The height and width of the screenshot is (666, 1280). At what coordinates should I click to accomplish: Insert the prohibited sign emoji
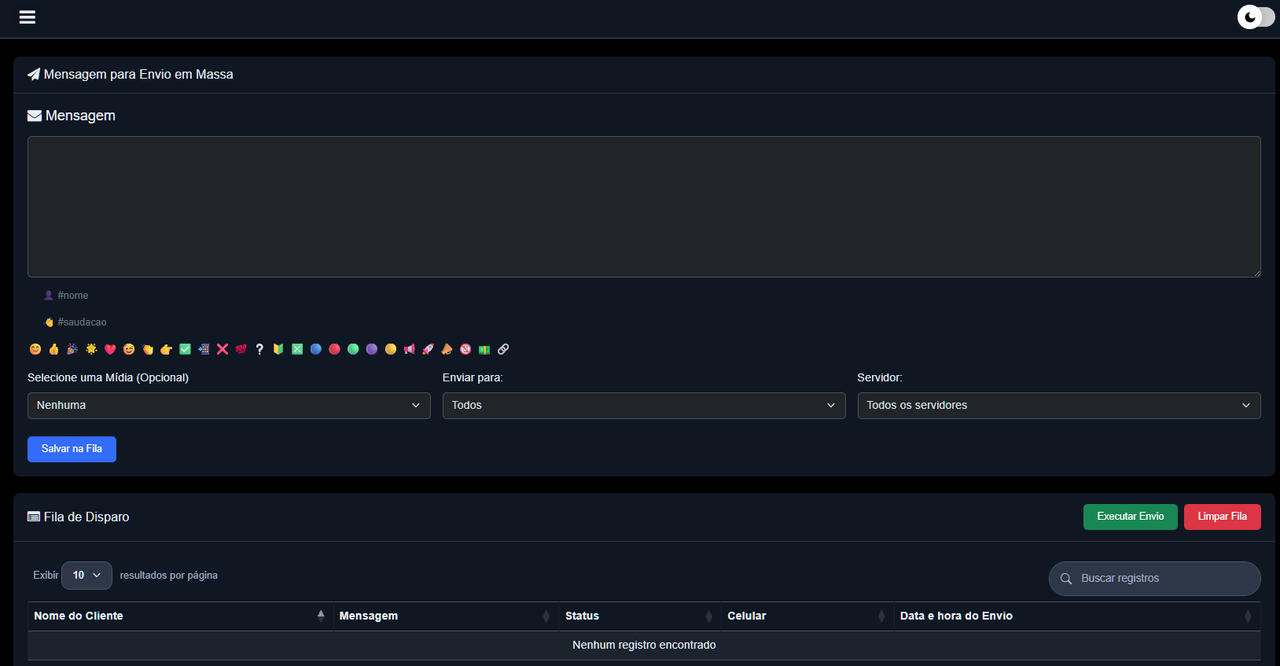[x=465, y=349]
